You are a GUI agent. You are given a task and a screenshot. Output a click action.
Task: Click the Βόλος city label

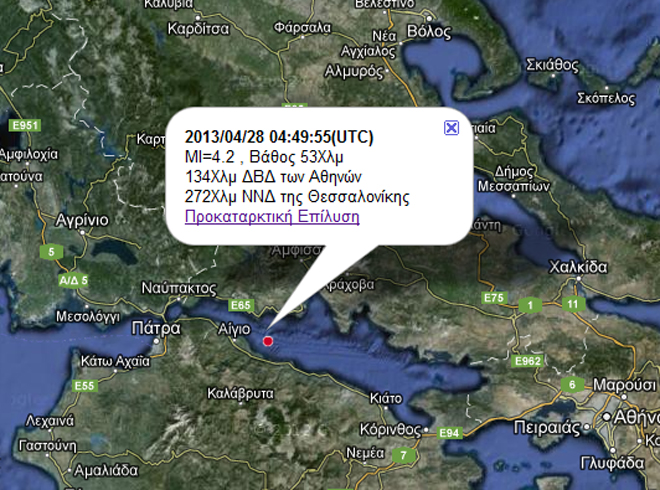pyautogui.click(x=429, y=32)
